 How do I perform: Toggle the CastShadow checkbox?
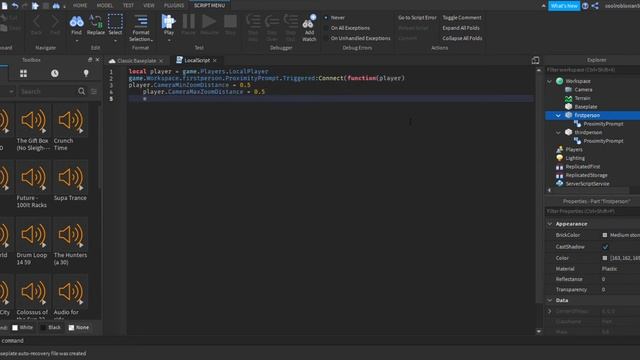point(605,247)
